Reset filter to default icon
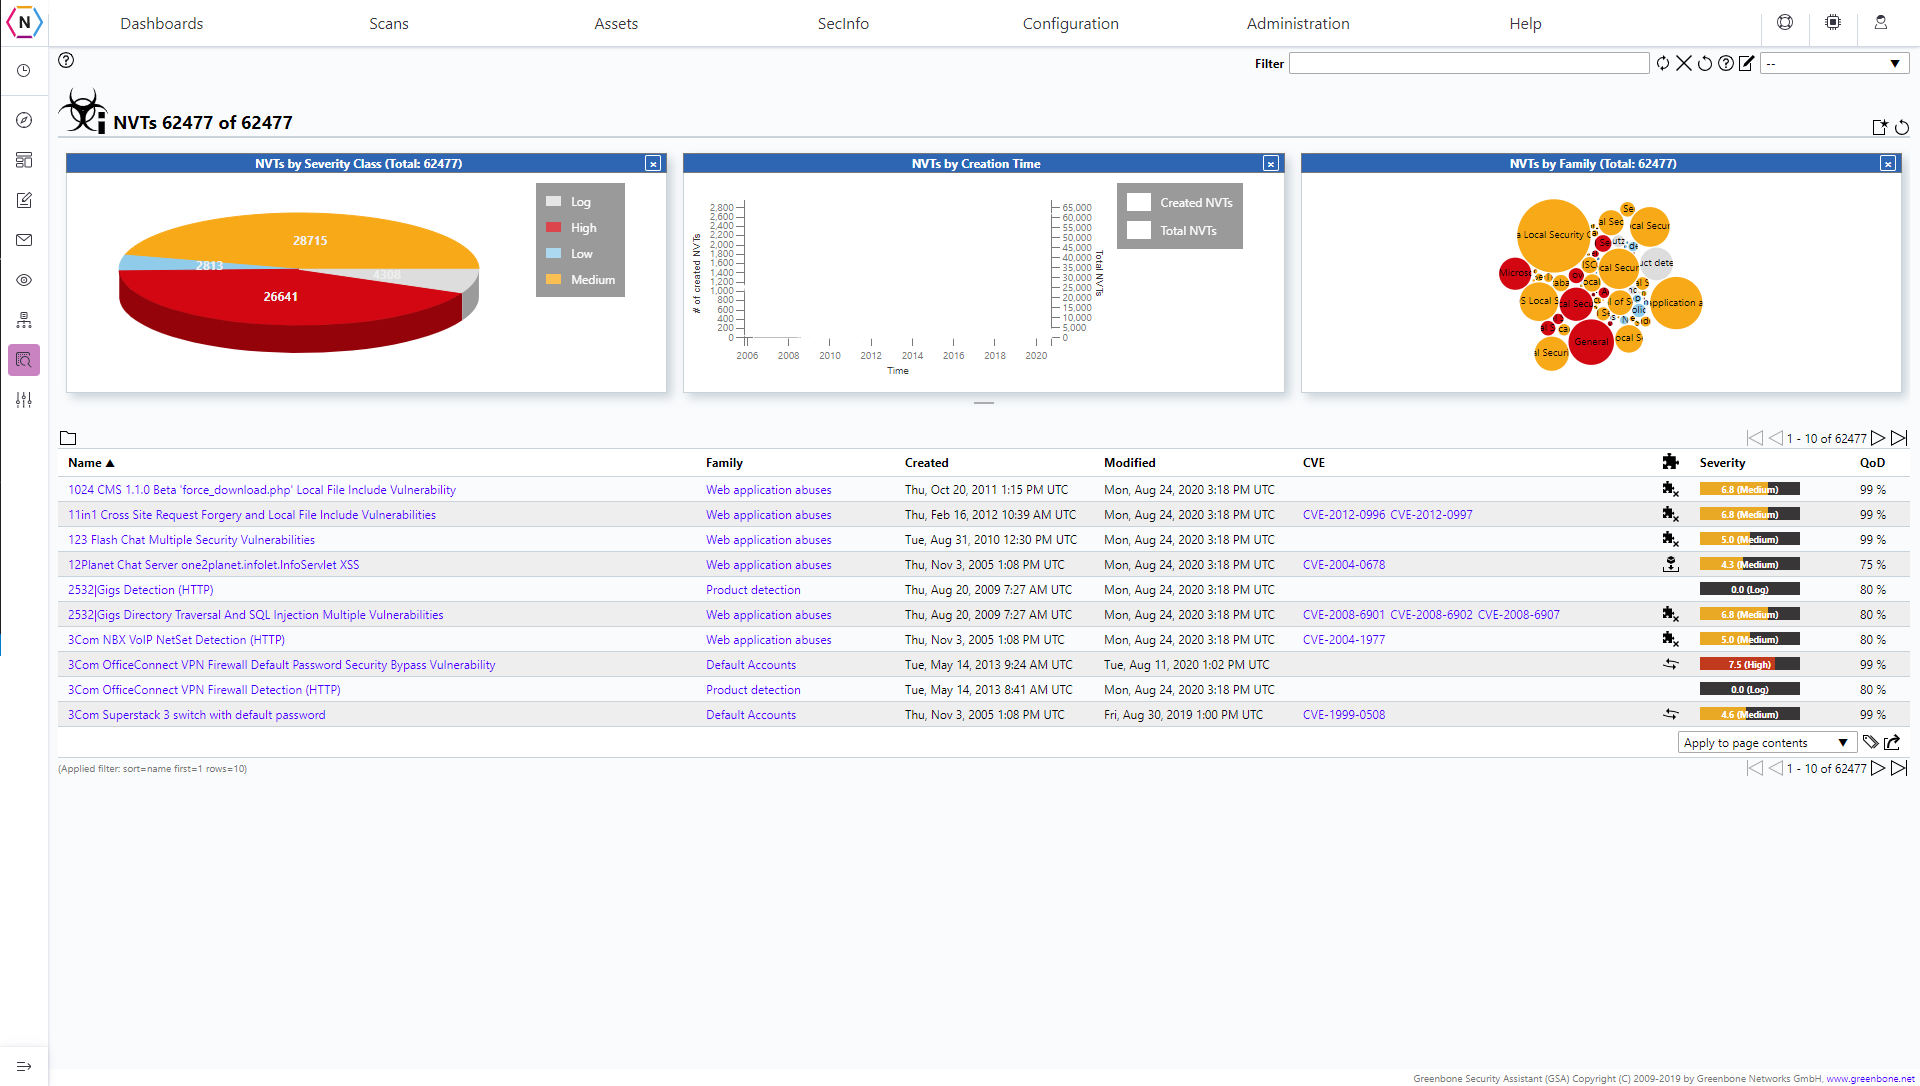This screenshot has height=1086, width=1920. (1705, 63)
